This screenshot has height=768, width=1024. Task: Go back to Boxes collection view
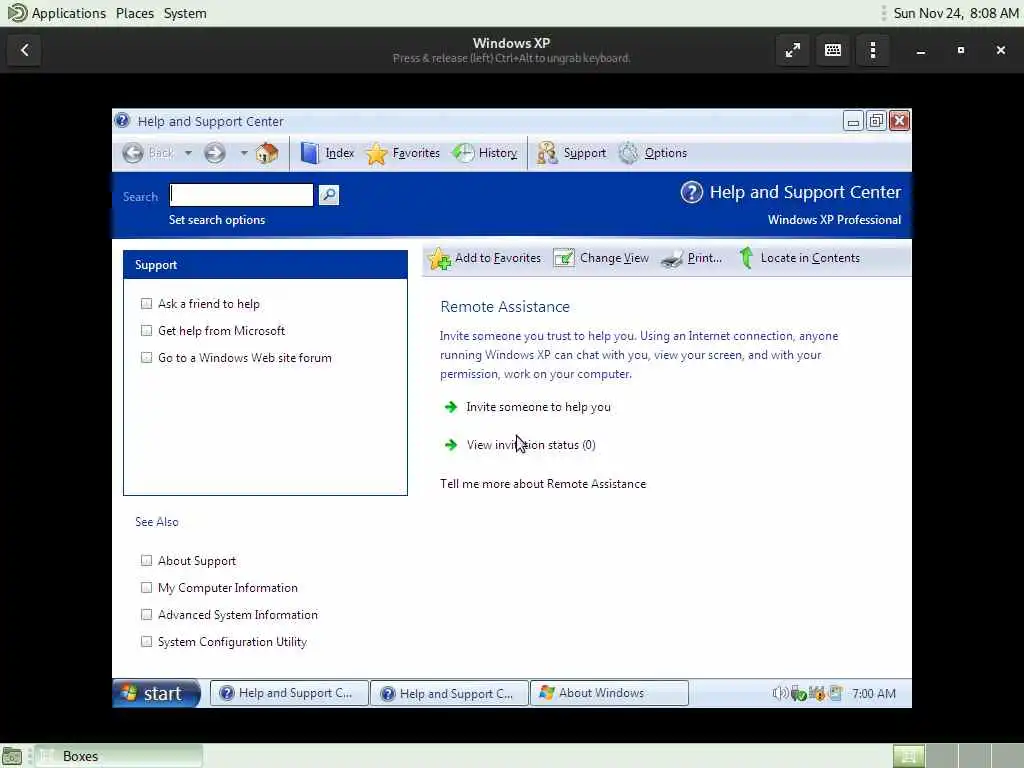pyautogui.click(x=25, y=50)
